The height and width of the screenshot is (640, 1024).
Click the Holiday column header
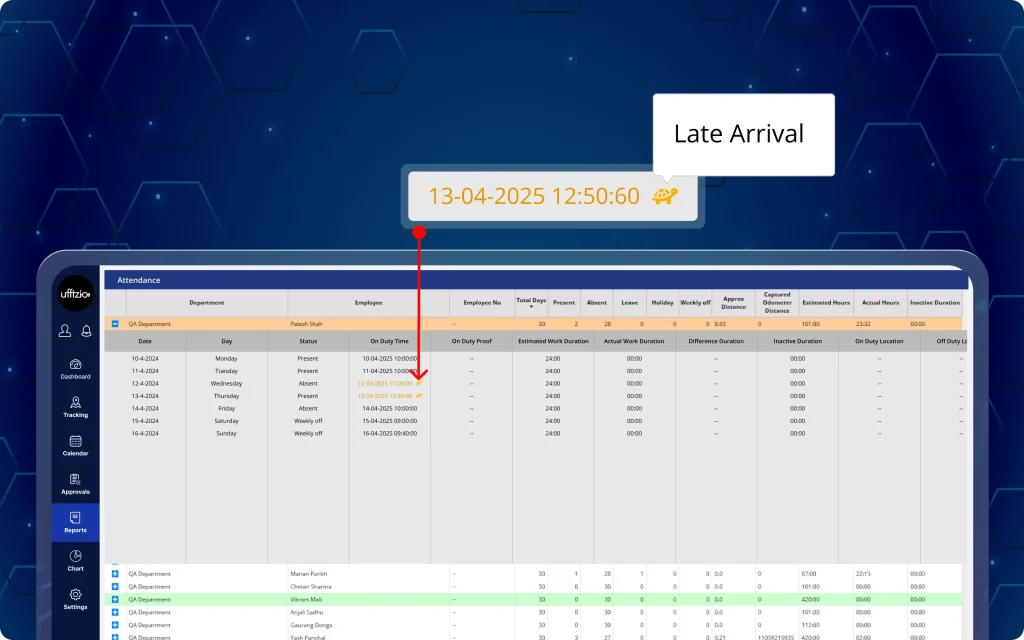[x=662, y=303]
